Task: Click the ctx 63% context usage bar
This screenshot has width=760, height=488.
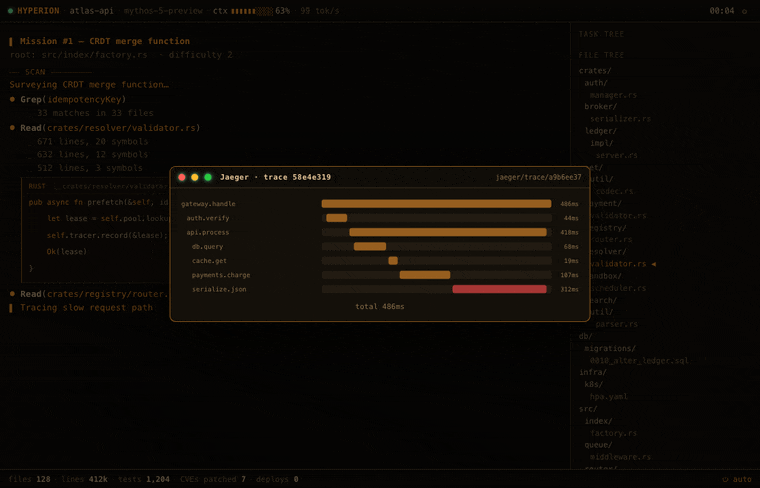Action: pos(252,11)
